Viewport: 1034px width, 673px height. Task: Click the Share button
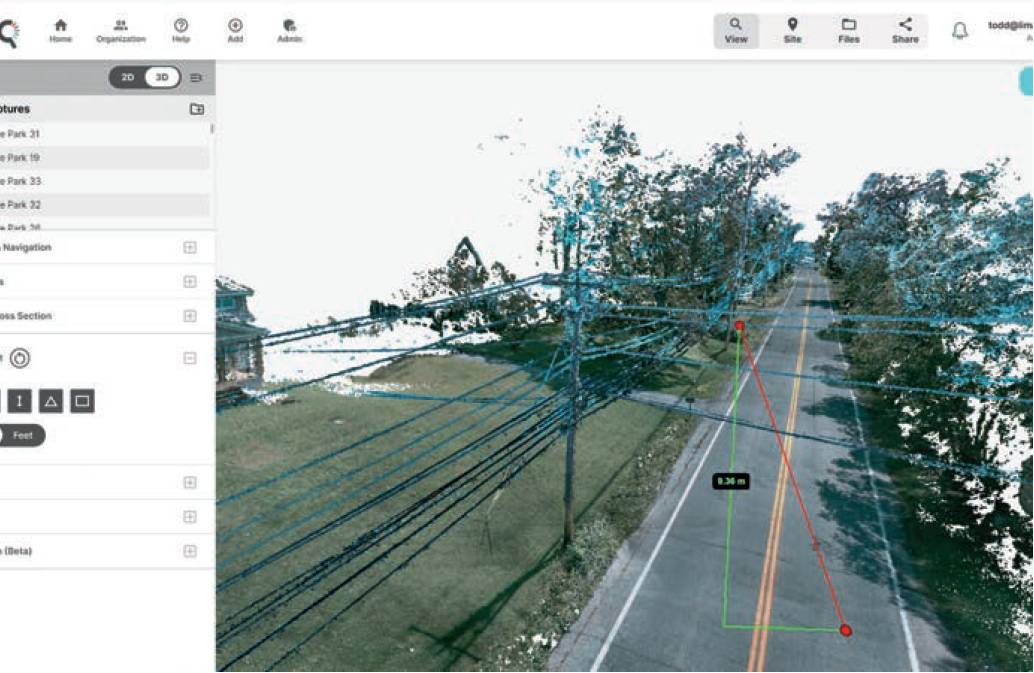pos(904,31)
